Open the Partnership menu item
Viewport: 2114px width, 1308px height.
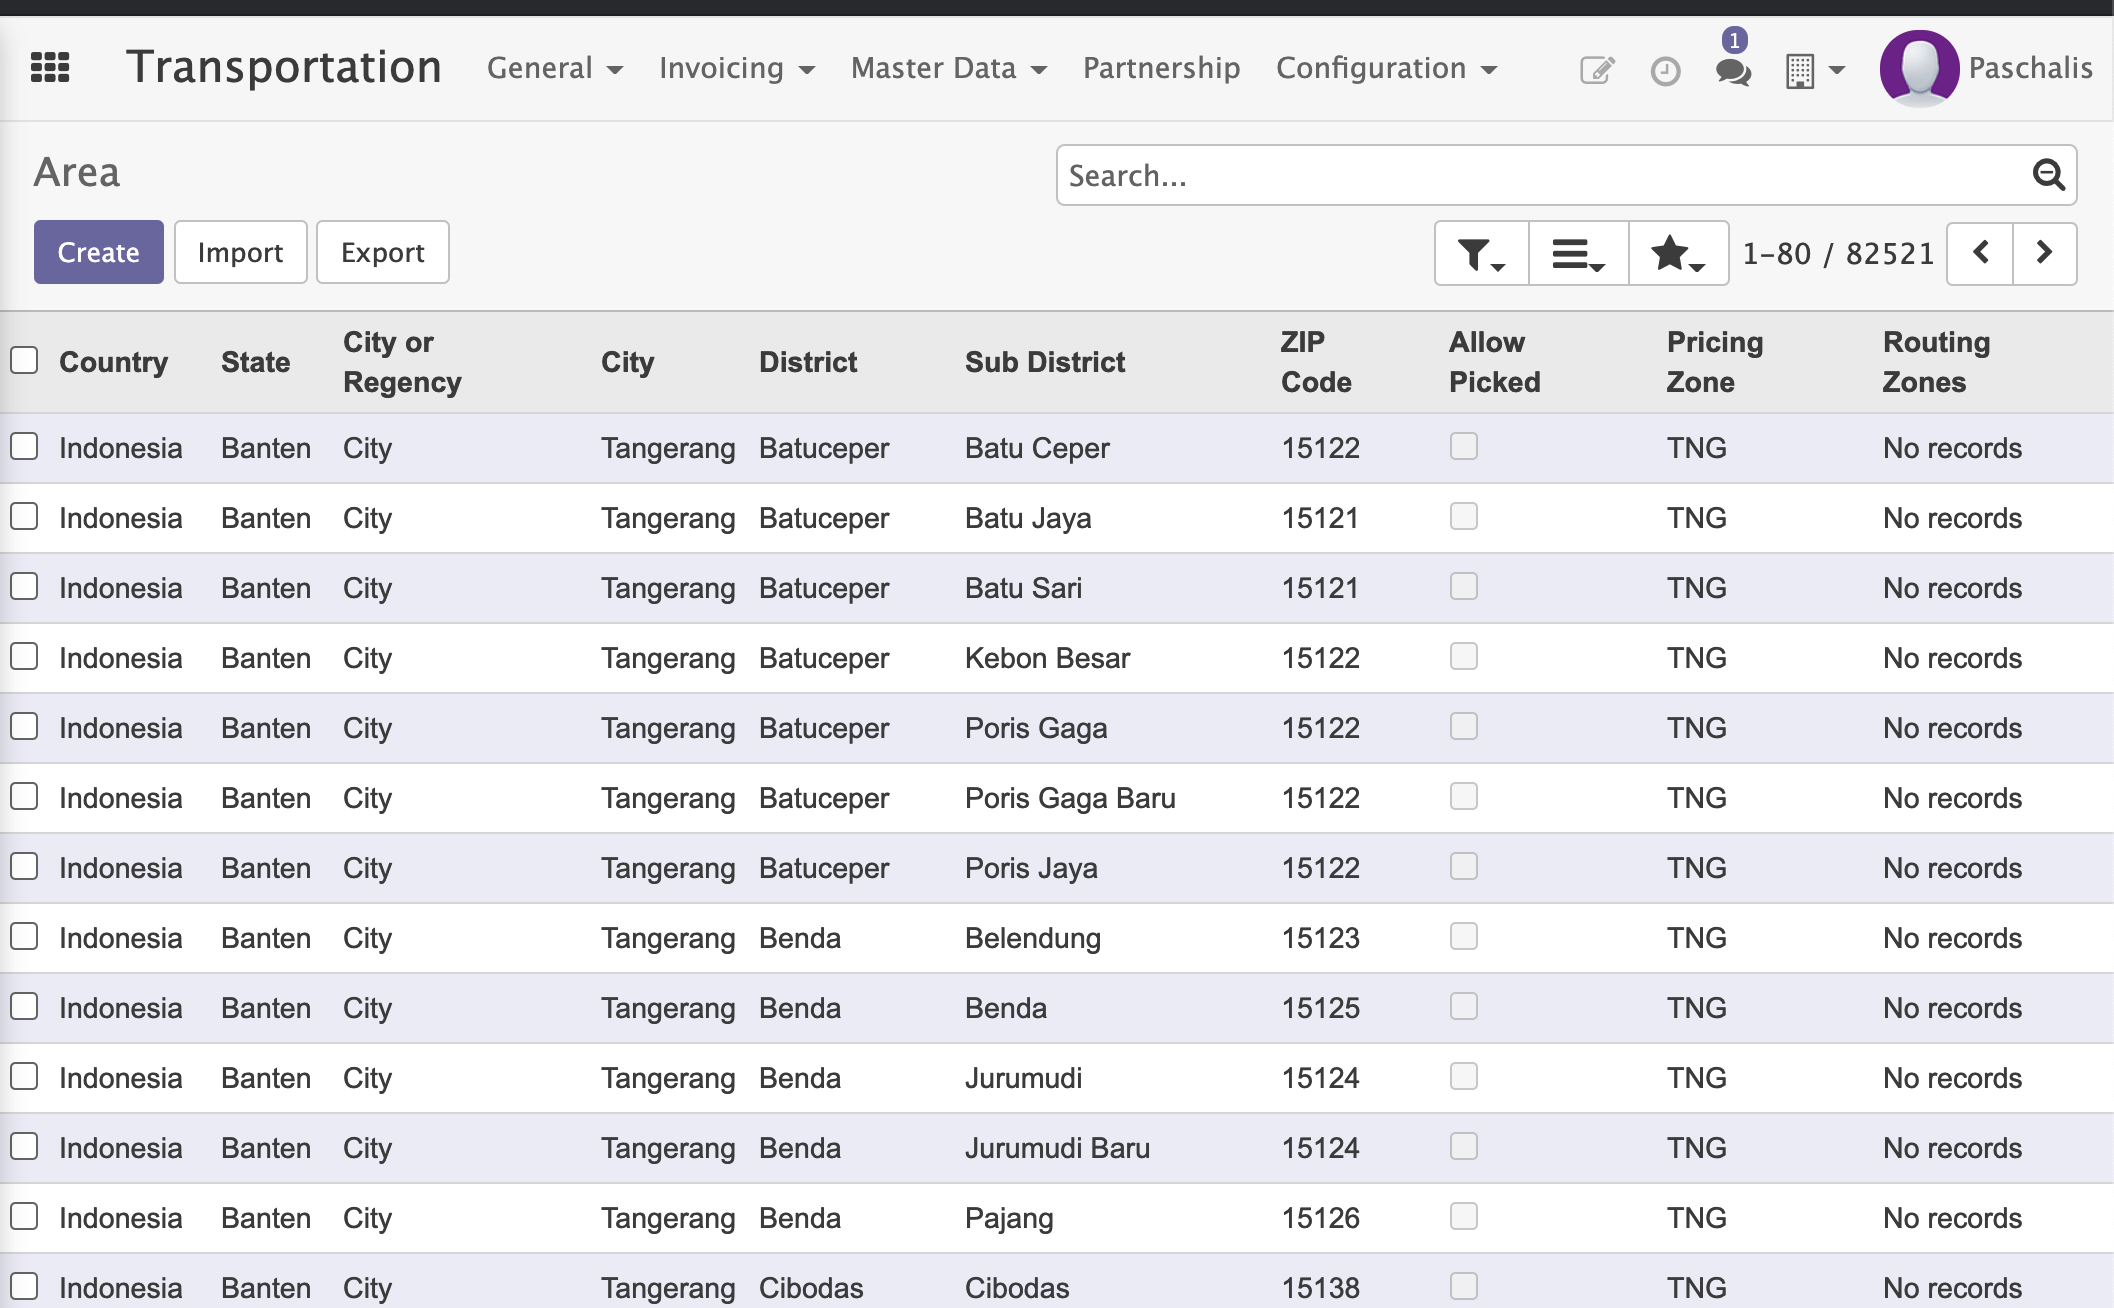coord(1161,68)
